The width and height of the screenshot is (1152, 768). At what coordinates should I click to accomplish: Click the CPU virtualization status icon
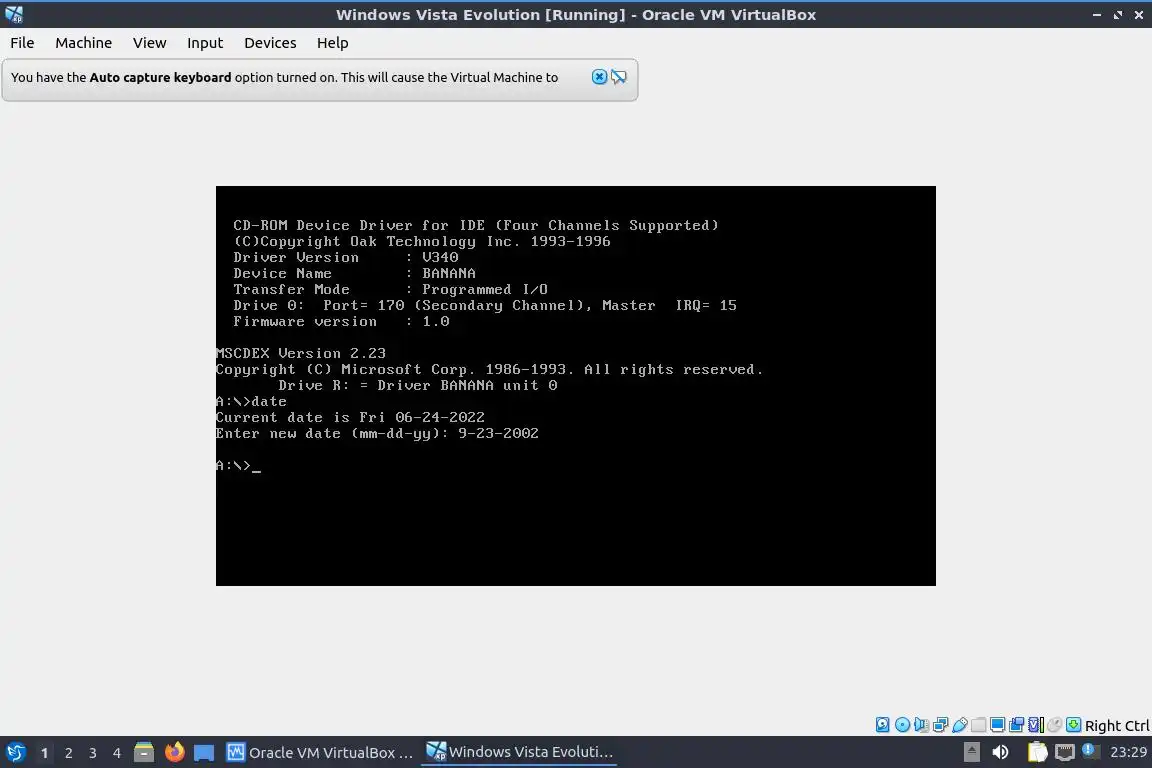[1036, 725]
